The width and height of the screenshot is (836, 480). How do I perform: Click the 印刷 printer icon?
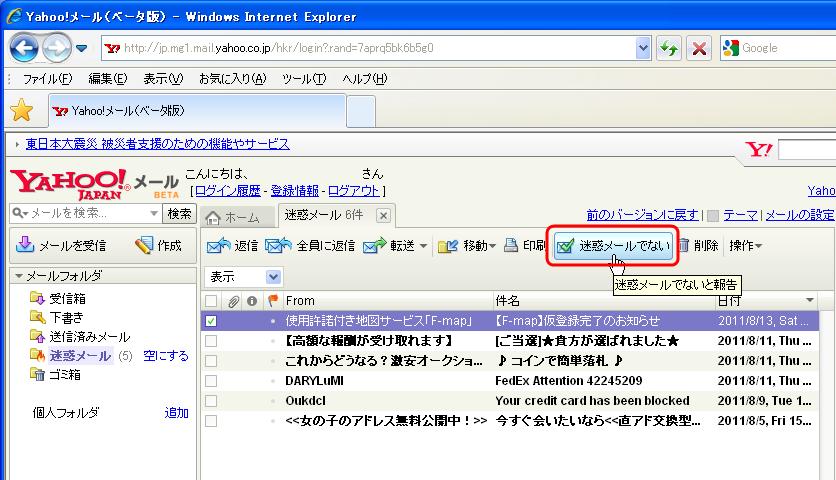point(511,245)
